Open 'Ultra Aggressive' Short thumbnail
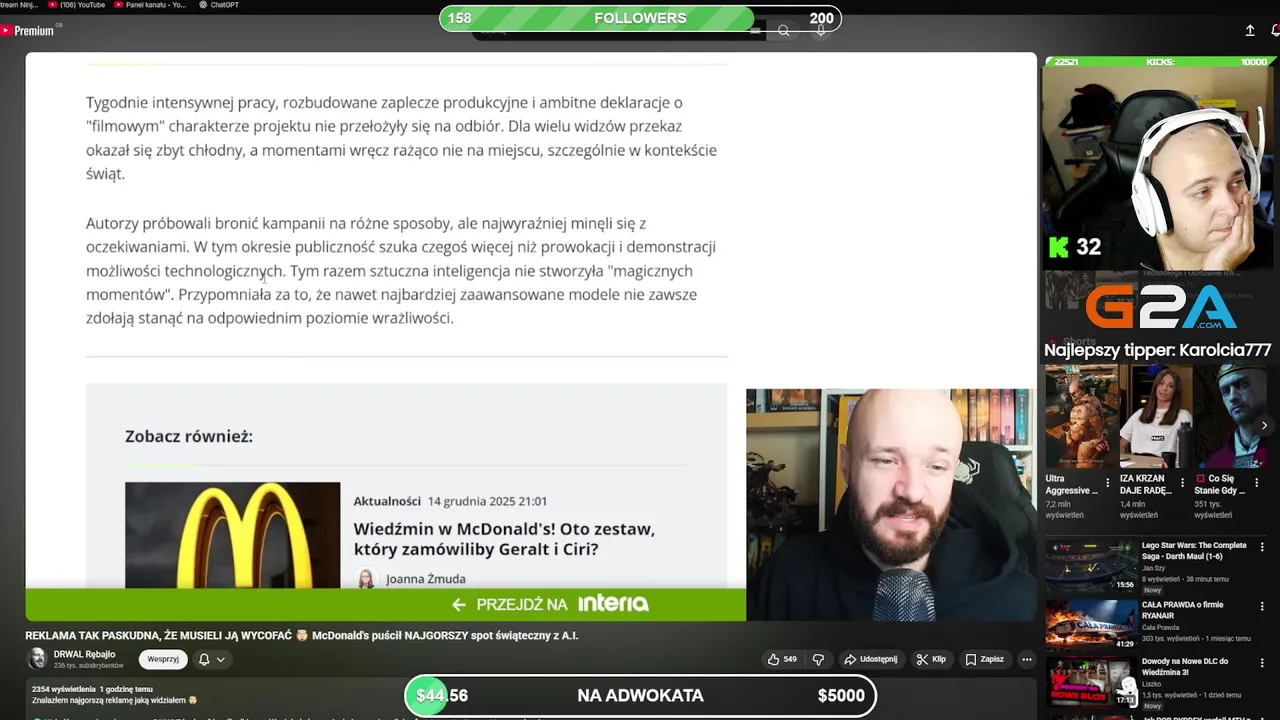This screenshot has width=1280, height=720. 1082,416
